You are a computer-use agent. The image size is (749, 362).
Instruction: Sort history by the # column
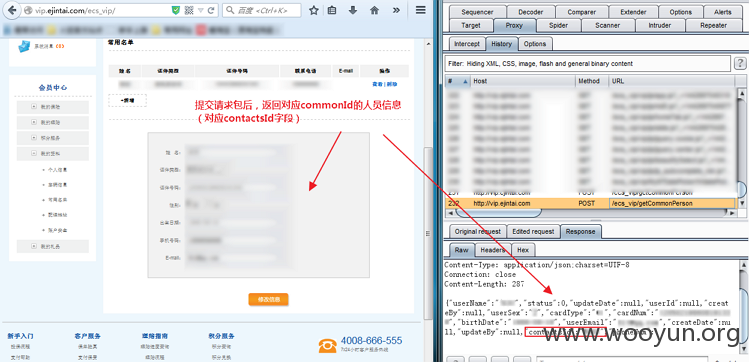pyautogui.click(x=458, y=81)
